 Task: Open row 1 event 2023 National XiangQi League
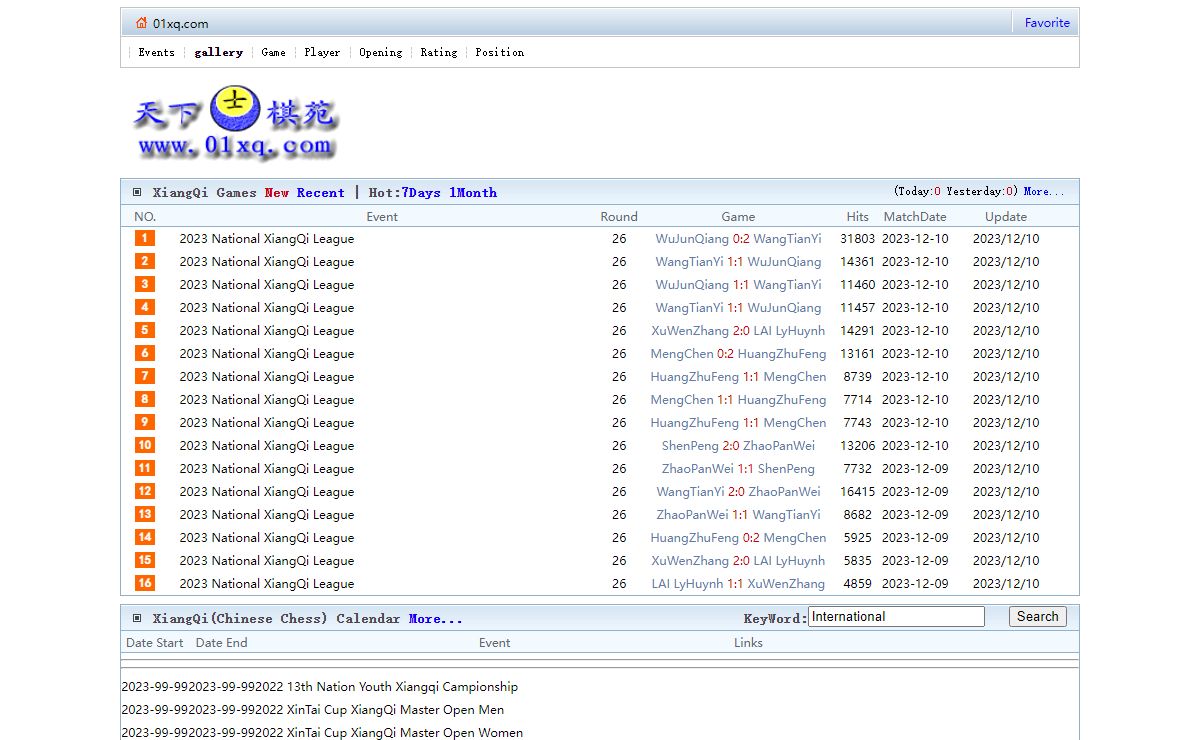click(267, 239)
